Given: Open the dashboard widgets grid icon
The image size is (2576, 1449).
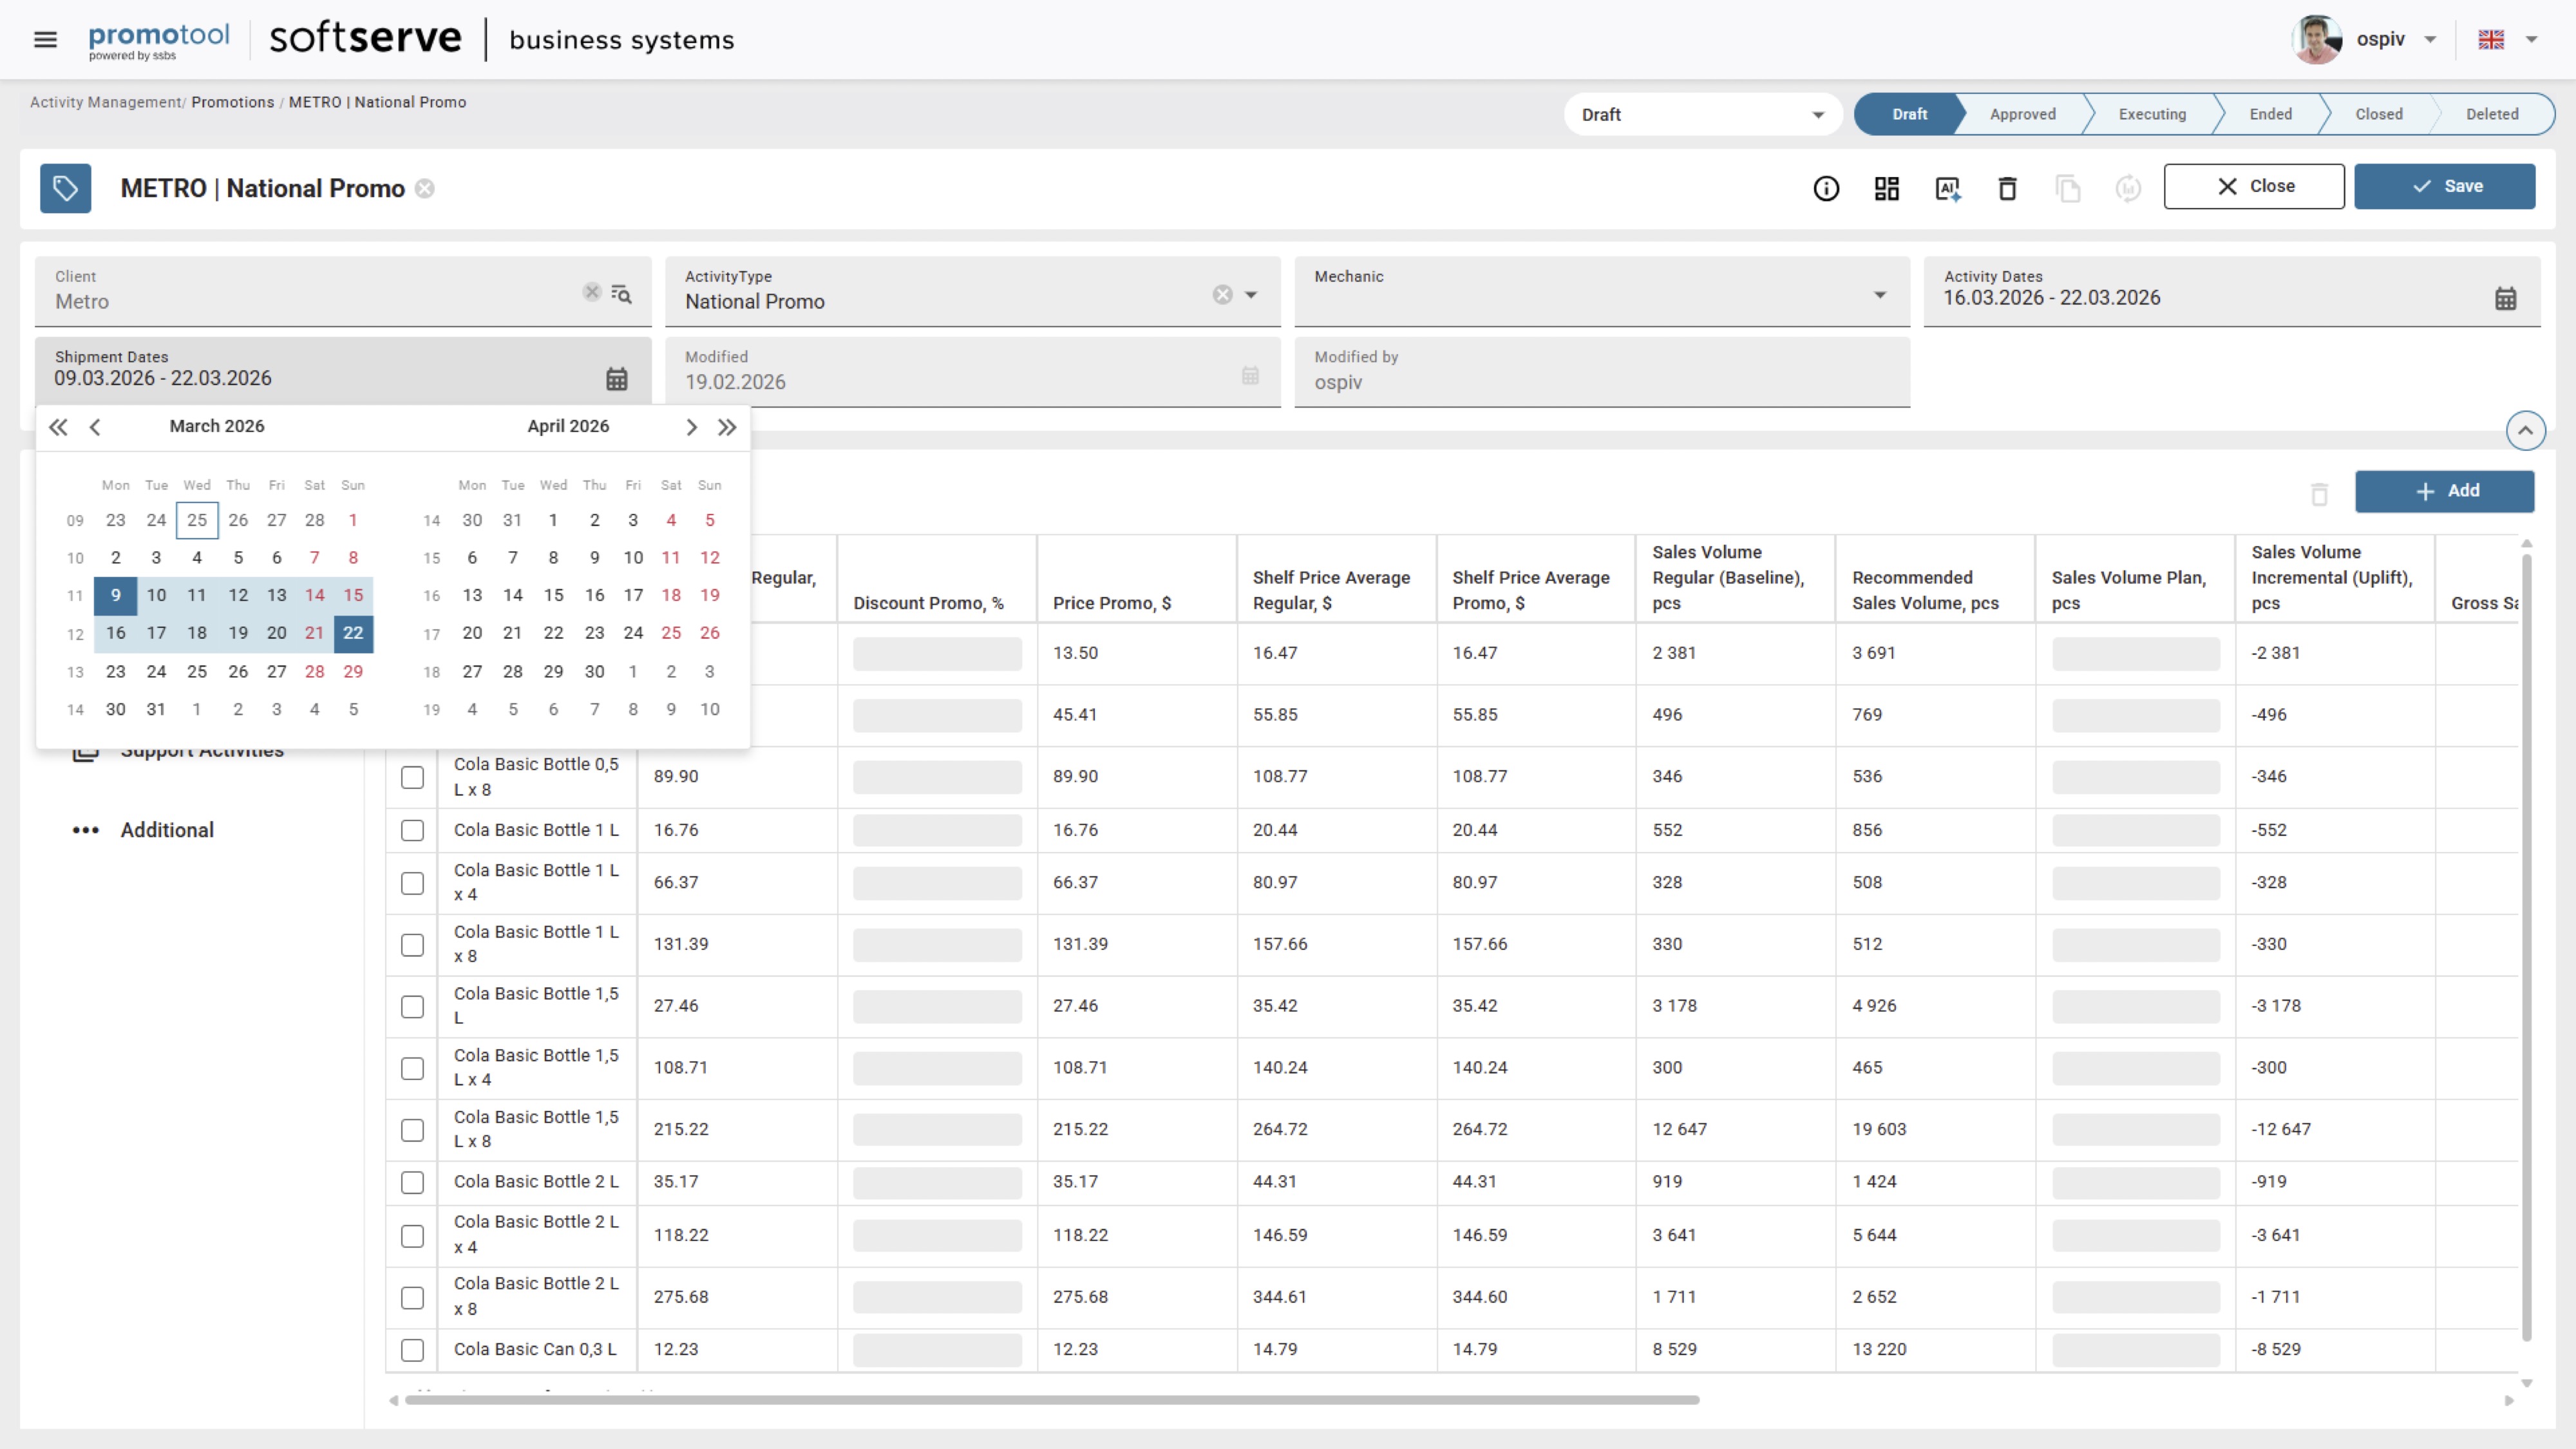Looking at the screenshot, I should 1886,188.
